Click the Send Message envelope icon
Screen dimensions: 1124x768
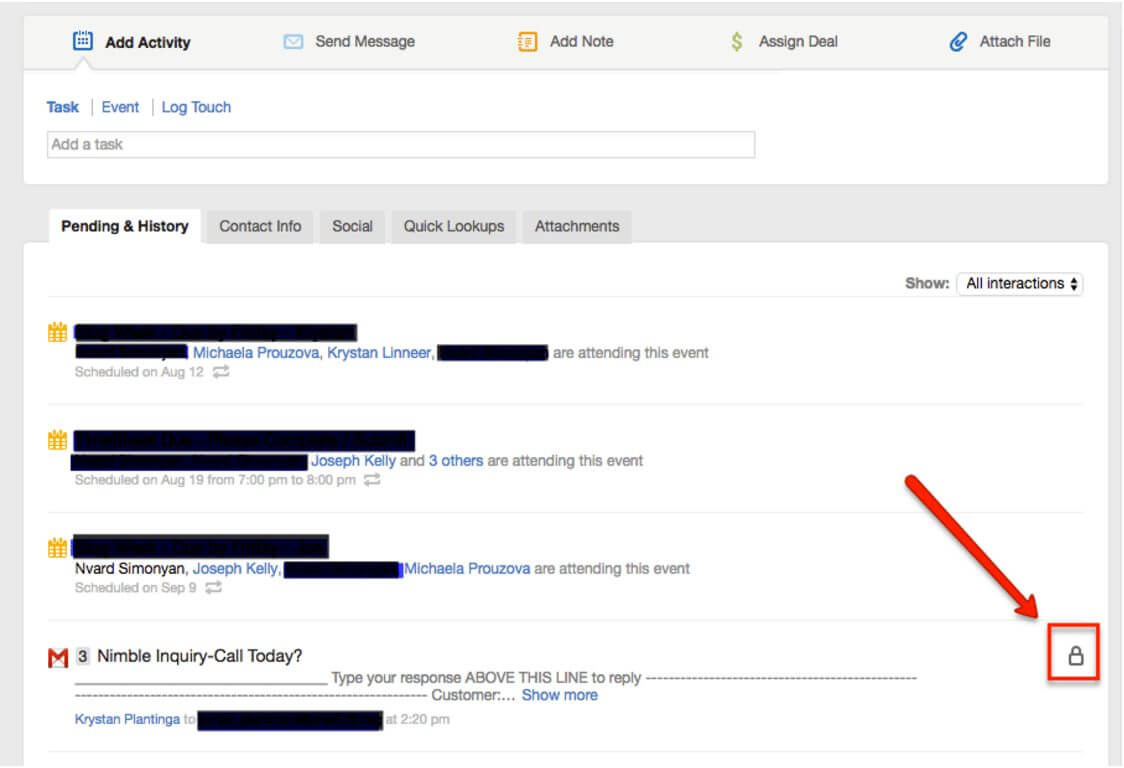tap(293, 42)
